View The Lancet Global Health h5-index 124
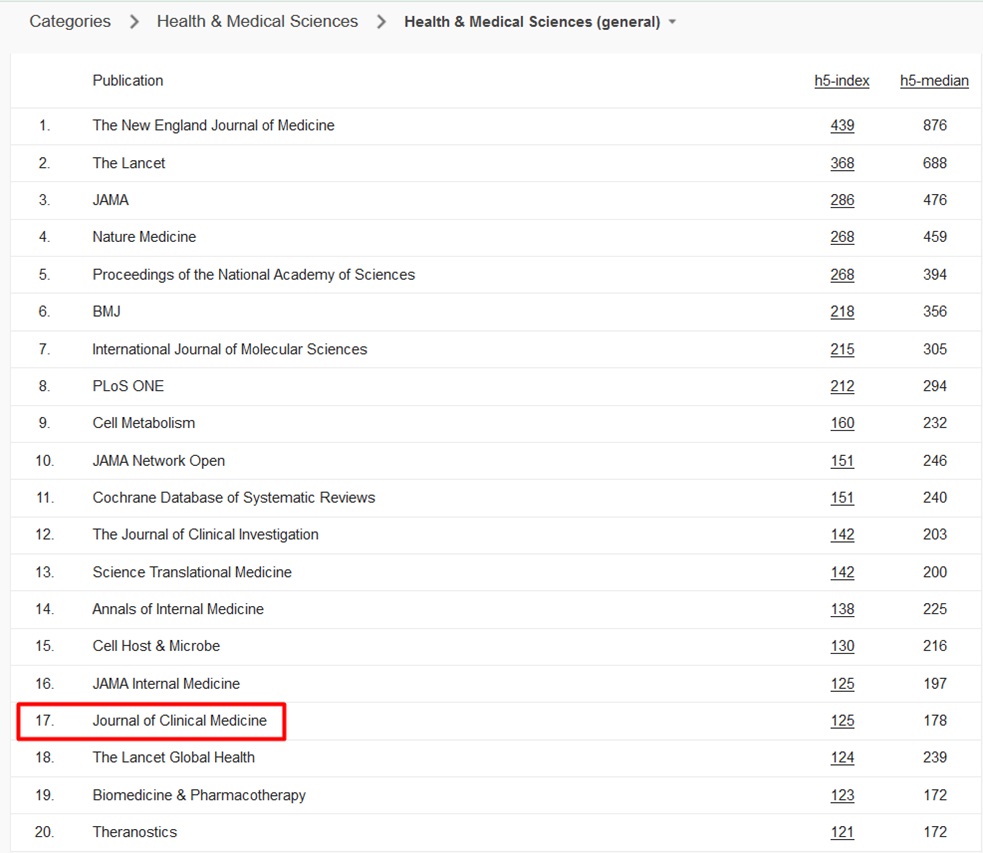Screen dimensions: 983x853 tap(842, 757)
